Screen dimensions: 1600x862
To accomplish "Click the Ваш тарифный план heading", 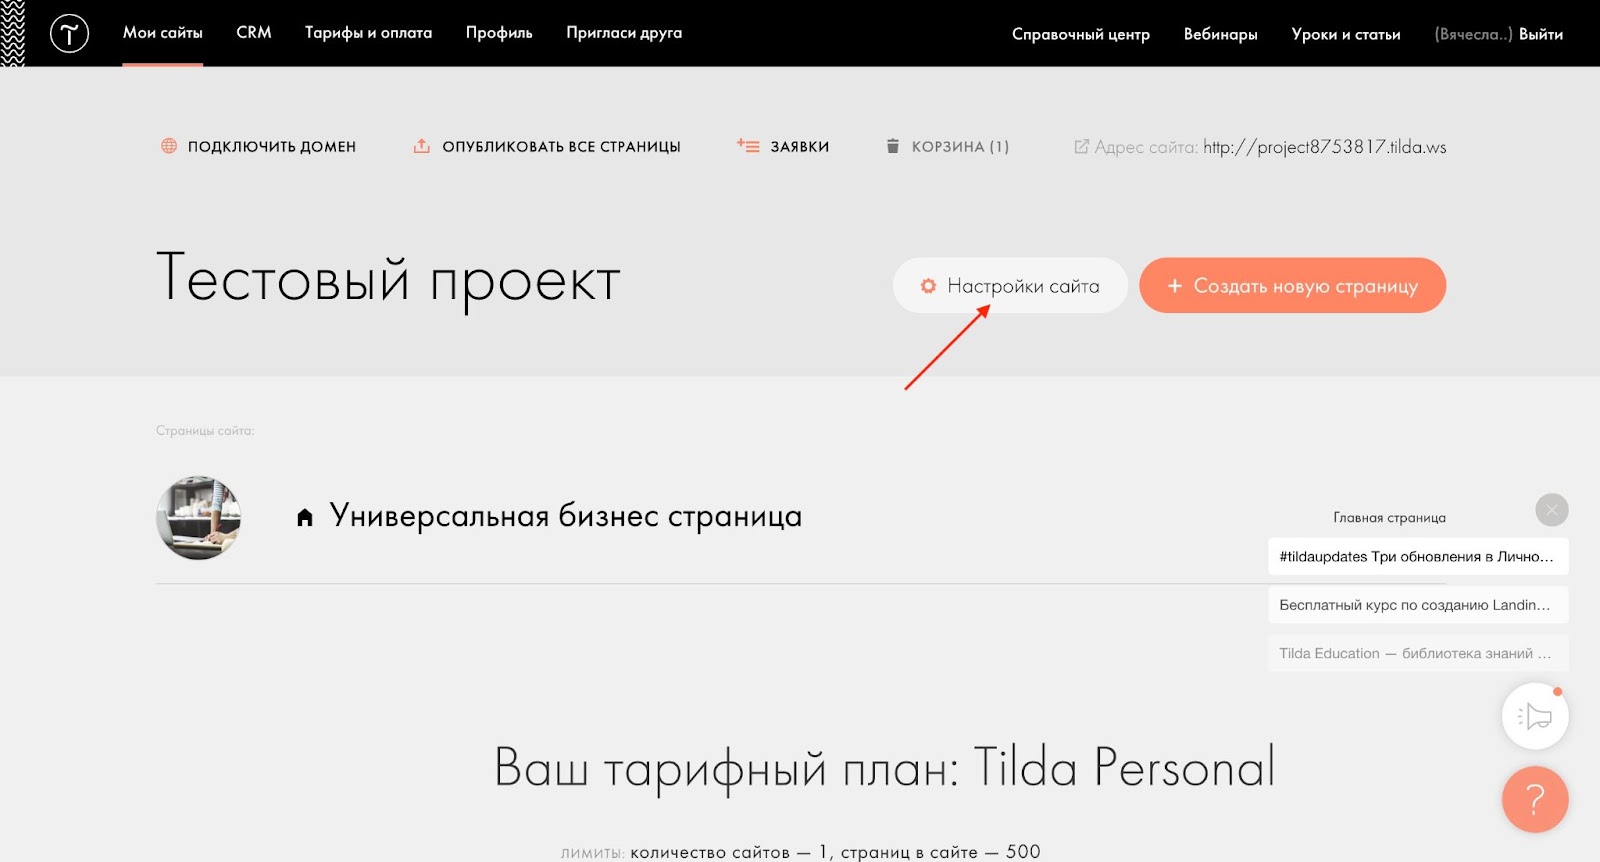I will (x=885, y=768).
